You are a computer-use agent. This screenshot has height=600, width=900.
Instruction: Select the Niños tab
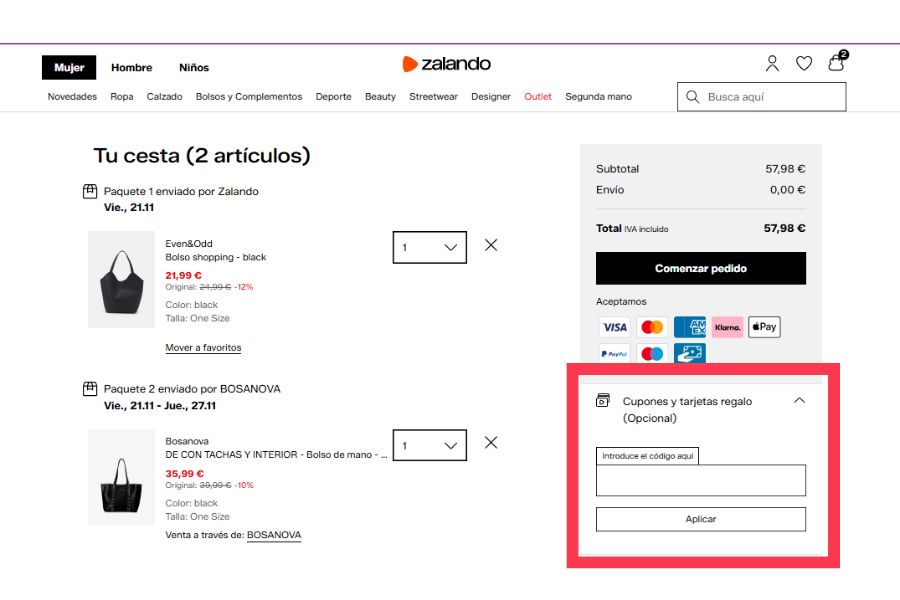click(x=194, y=68)
